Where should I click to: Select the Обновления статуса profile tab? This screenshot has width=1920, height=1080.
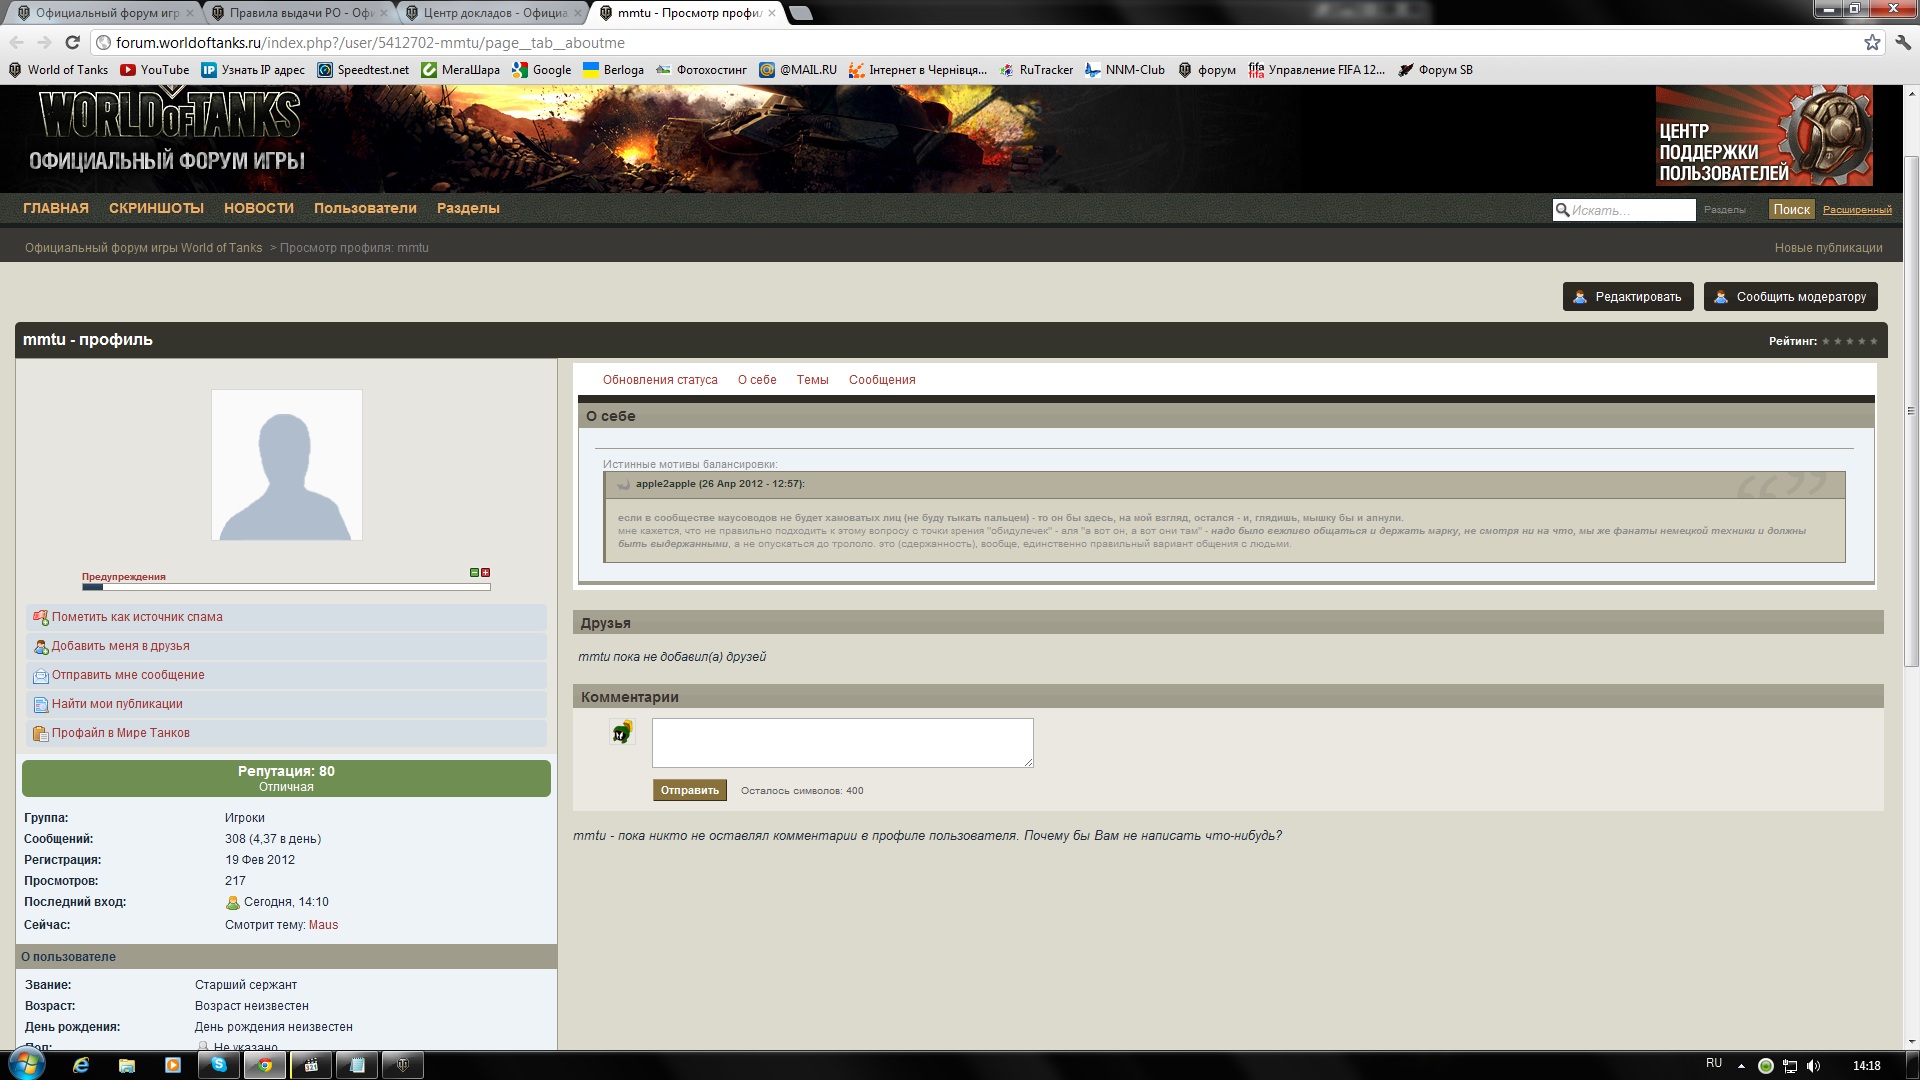point(660,380)
